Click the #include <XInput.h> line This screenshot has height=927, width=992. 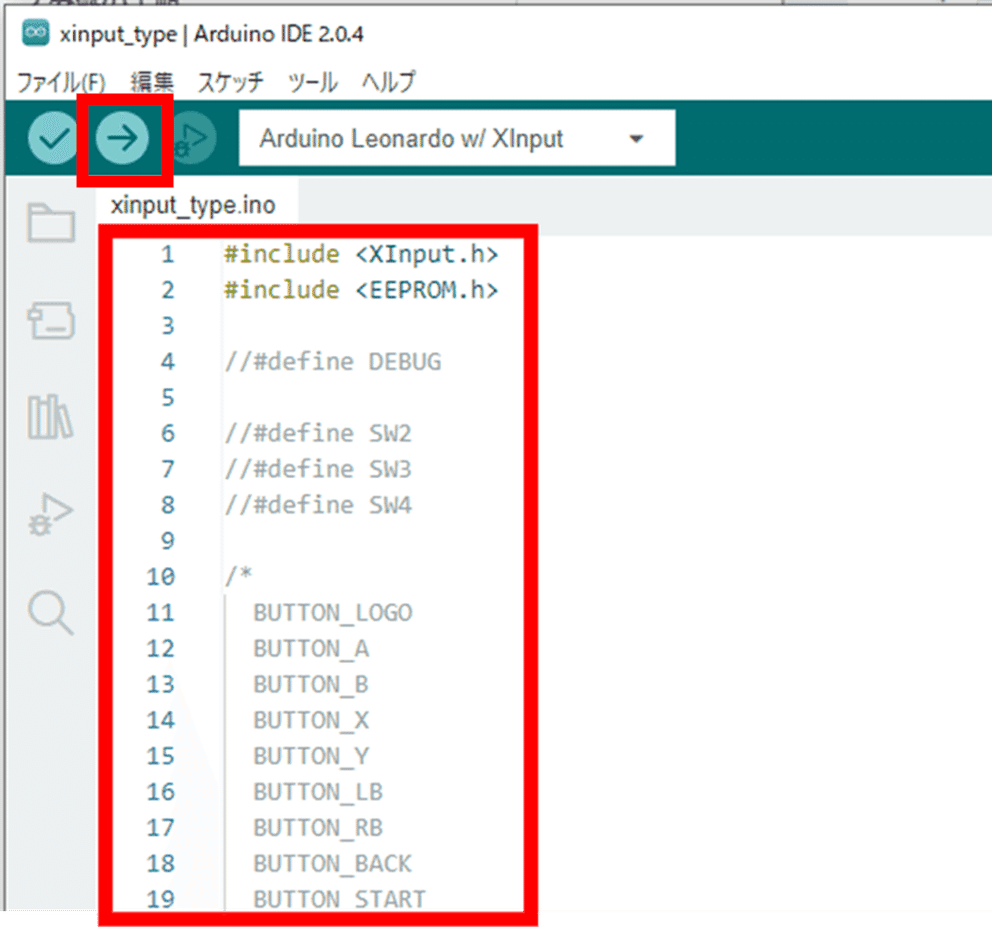click(361, 254)
